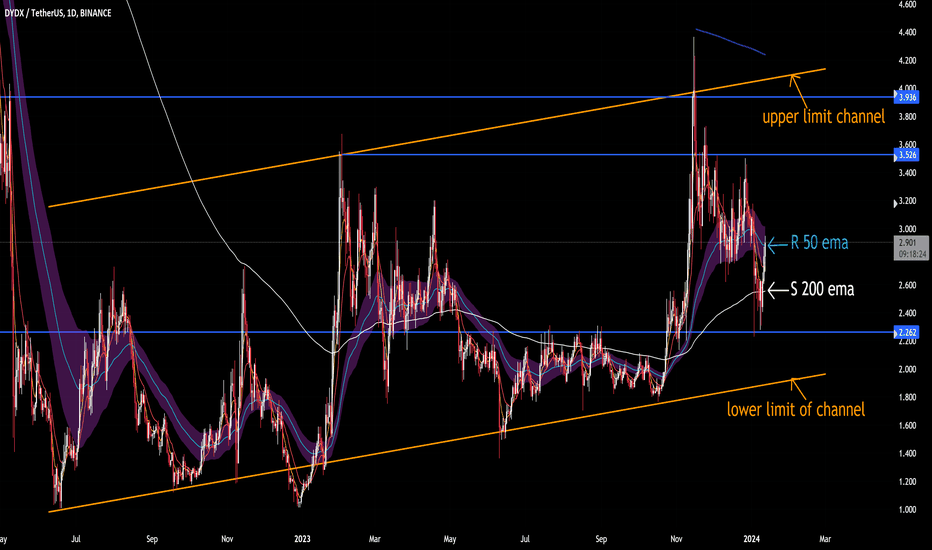Screen dimensions: 932x550
Task: Click the 1.600 price axis label
Action: 907,425
